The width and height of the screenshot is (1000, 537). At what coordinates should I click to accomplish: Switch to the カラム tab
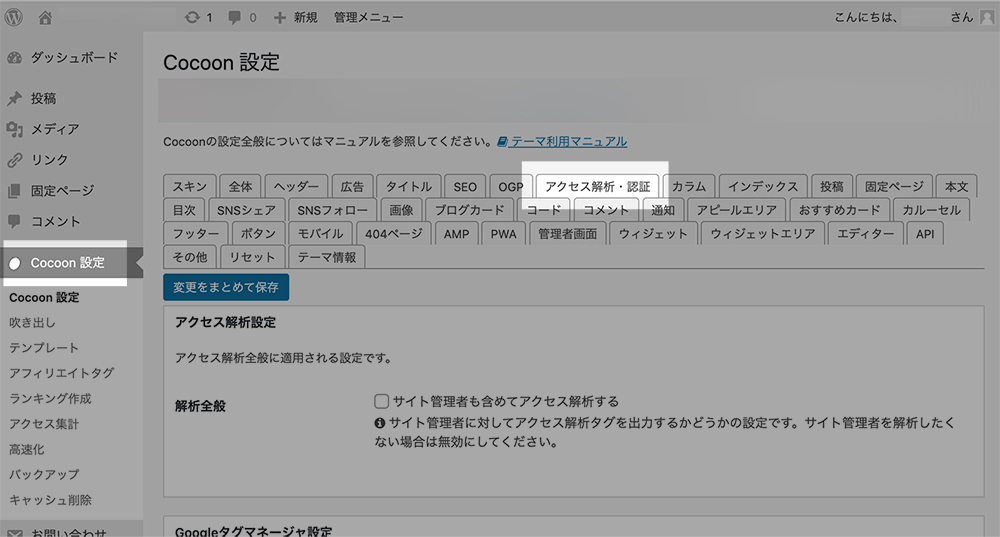tap(689, 186)
